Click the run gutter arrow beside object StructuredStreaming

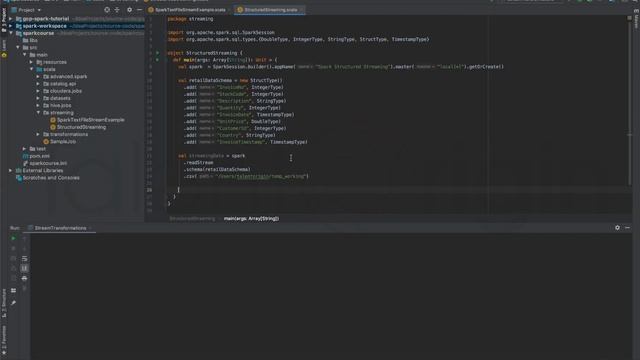pyautogui.click(x=158, y=53)
